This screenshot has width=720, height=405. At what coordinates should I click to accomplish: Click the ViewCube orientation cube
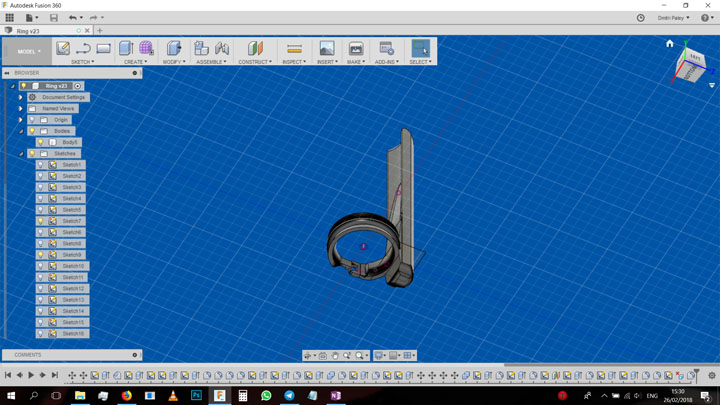(x=692, y=66)
